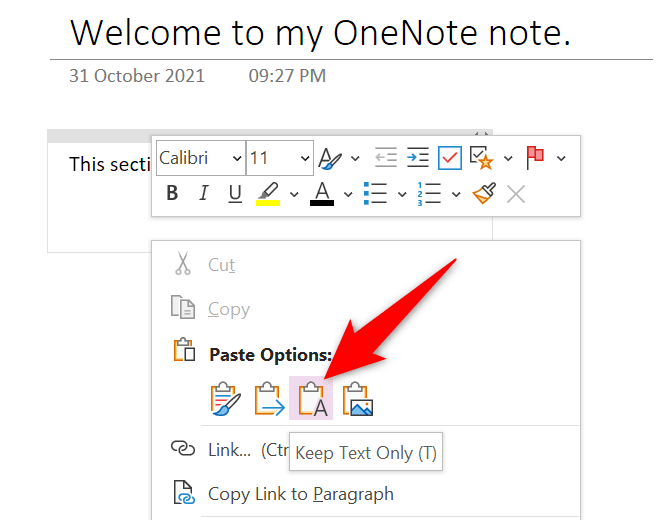Toggle Bold formatting
This screenshot has height=520, width=663.
[172, 193]
